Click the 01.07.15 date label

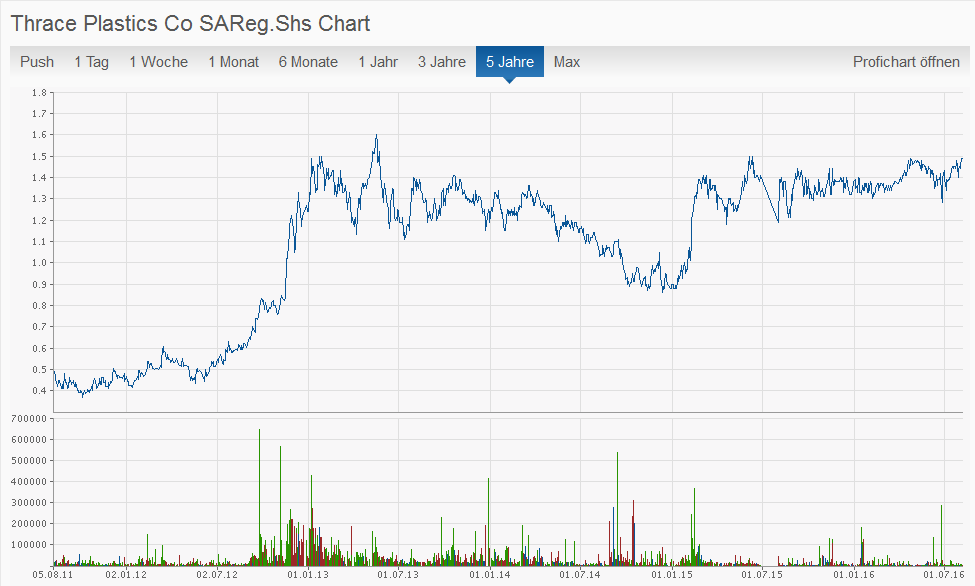tap(762, 575)
